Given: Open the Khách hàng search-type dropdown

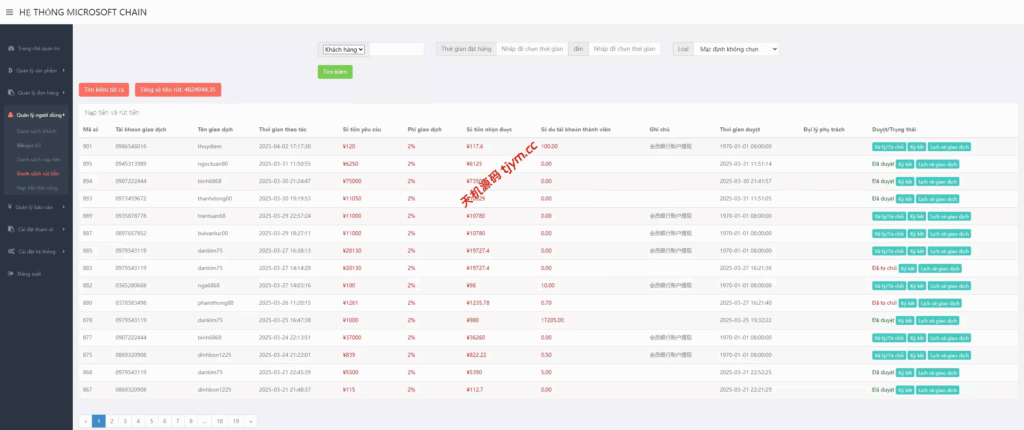Looking at the screenshot, I should (343, 49).
